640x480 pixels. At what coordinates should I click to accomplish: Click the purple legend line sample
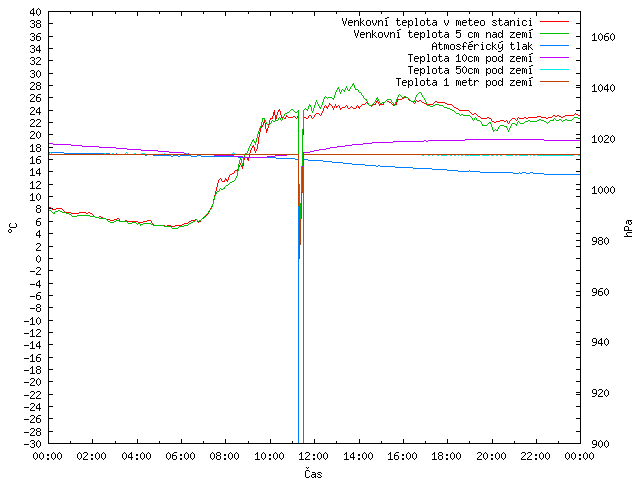point(554,58)
